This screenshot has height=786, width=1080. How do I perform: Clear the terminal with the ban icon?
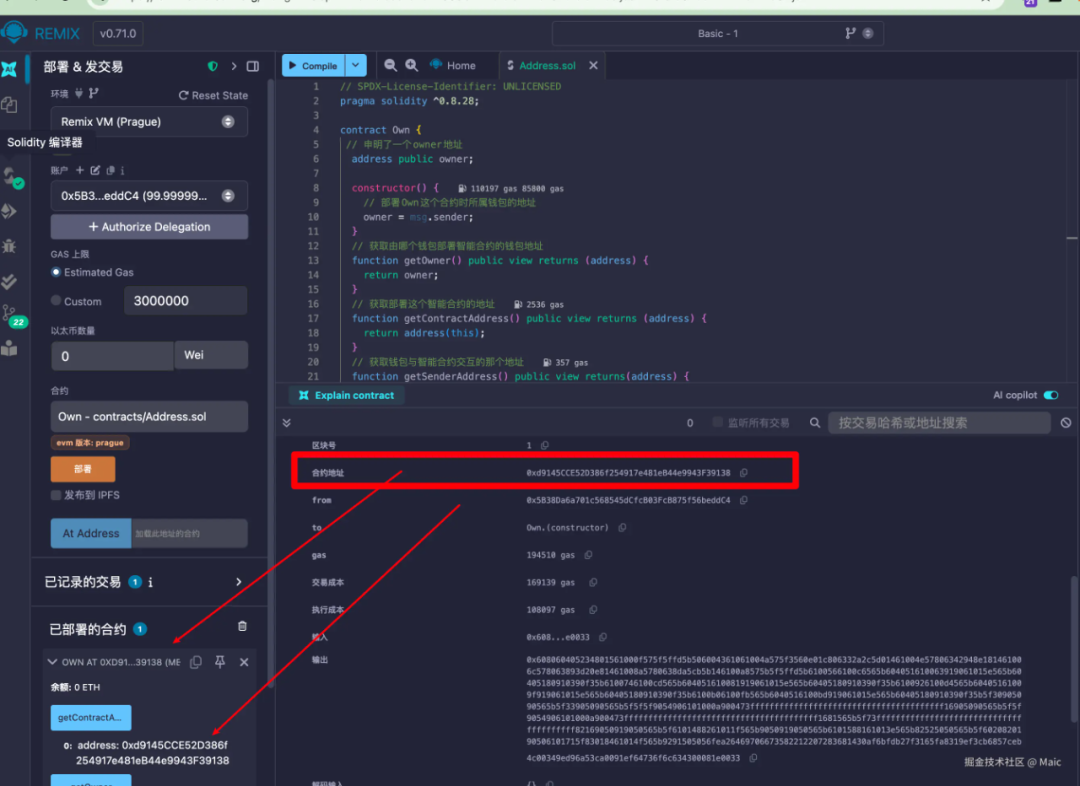[1066, 423]
